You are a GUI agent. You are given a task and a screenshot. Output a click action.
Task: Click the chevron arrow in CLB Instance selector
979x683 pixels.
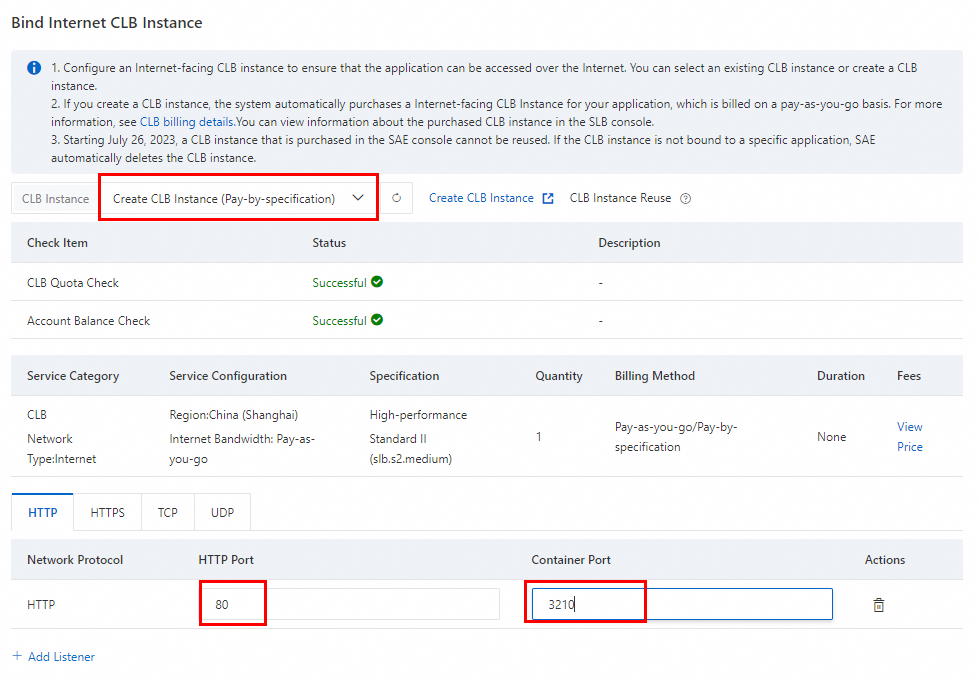pos(358,198)
